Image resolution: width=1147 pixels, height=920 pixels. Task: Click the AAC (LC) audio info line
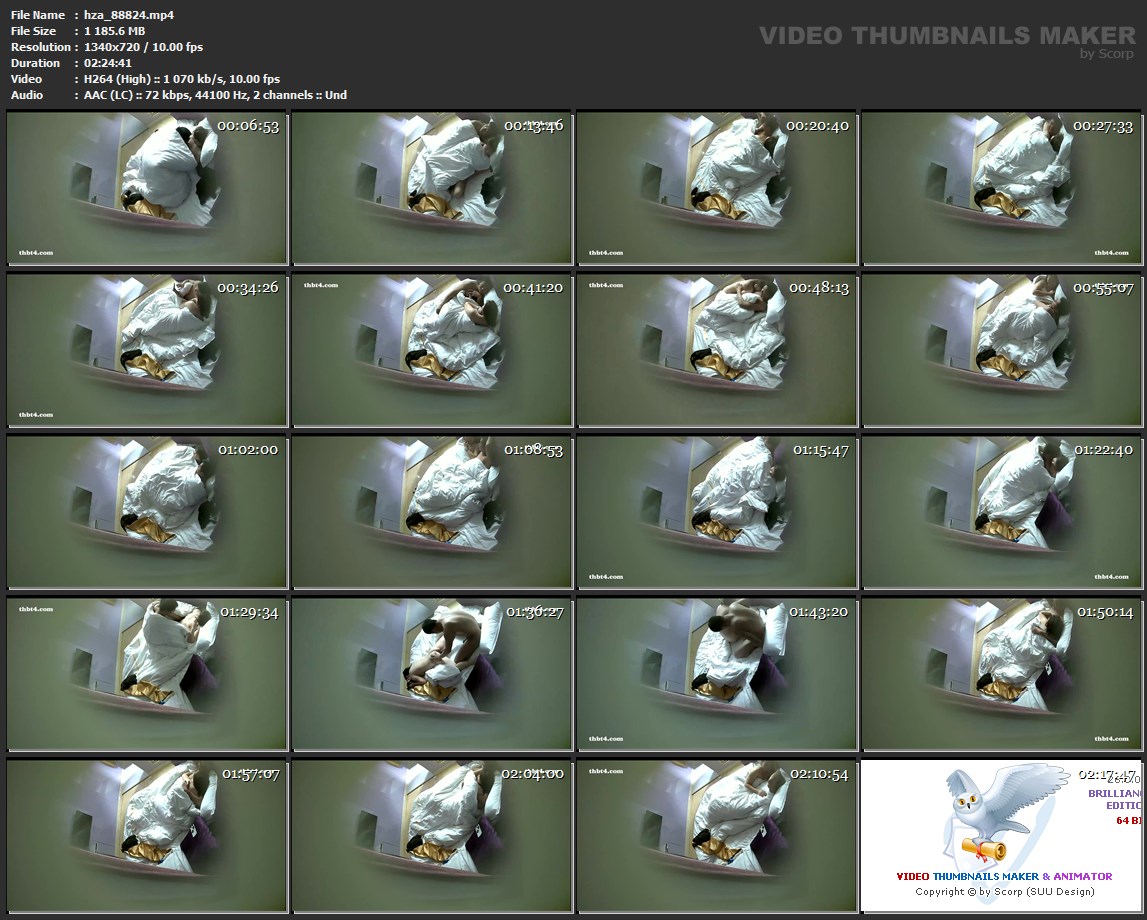pyautogui.click(x=215, y=95)
